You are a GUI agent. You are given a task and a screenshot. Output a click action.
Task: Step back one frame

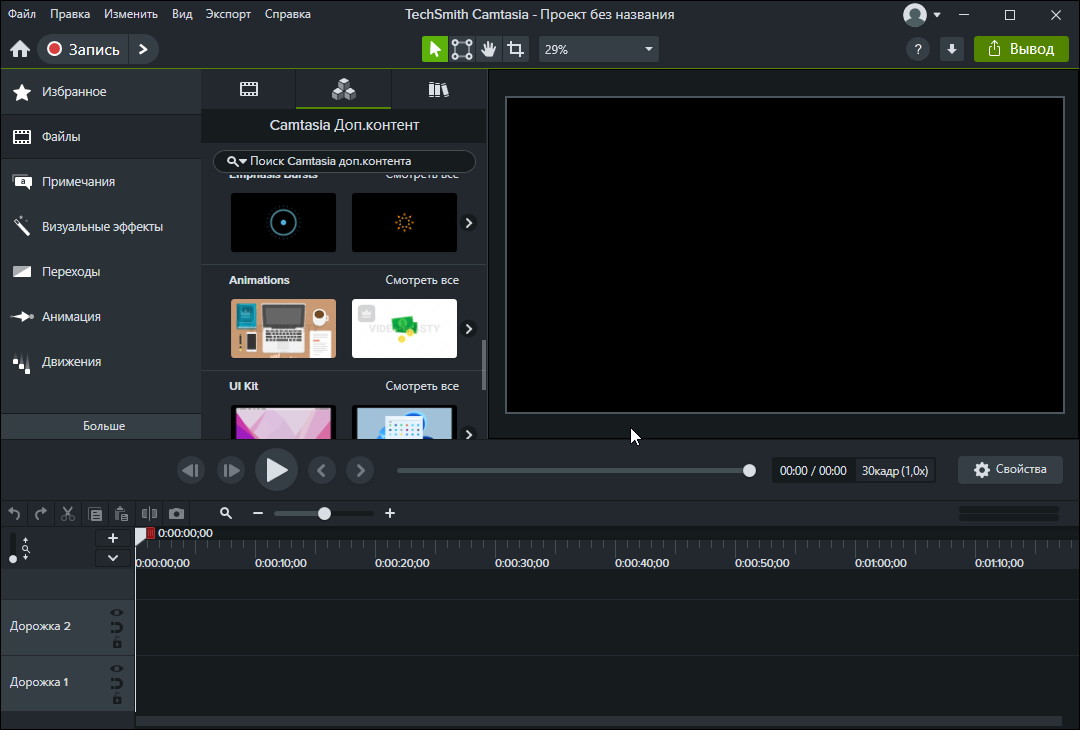pos(191,470)
